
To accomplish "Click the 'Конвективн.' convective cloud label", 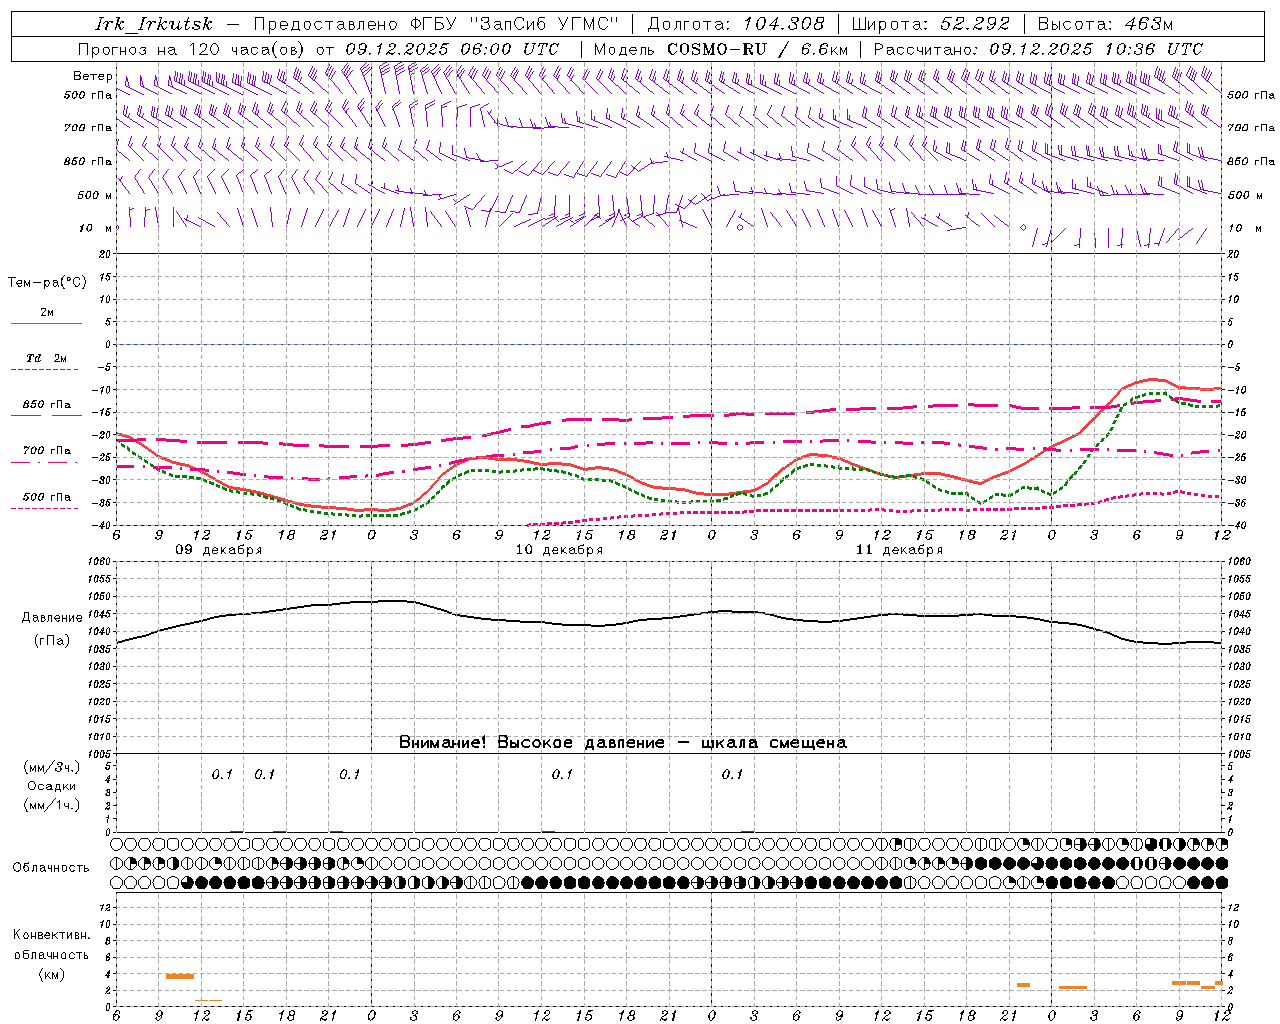I will (x=51, y=935).
